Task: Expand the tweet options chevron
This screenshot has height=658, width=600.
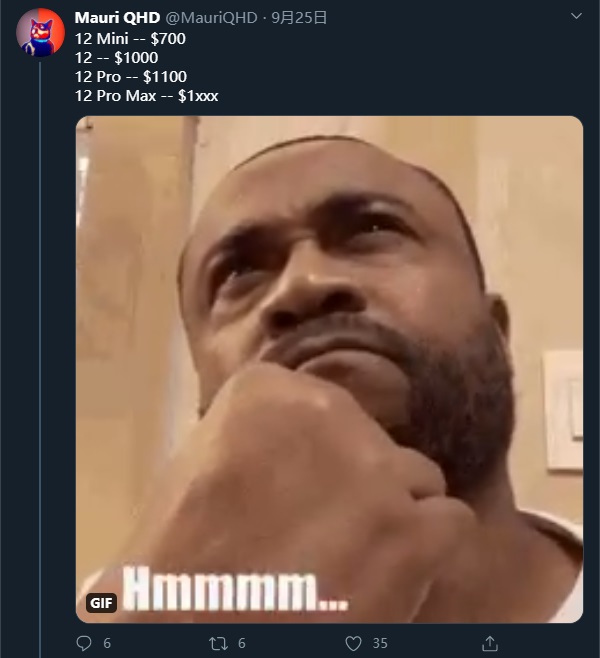Action: click(575, 17)
